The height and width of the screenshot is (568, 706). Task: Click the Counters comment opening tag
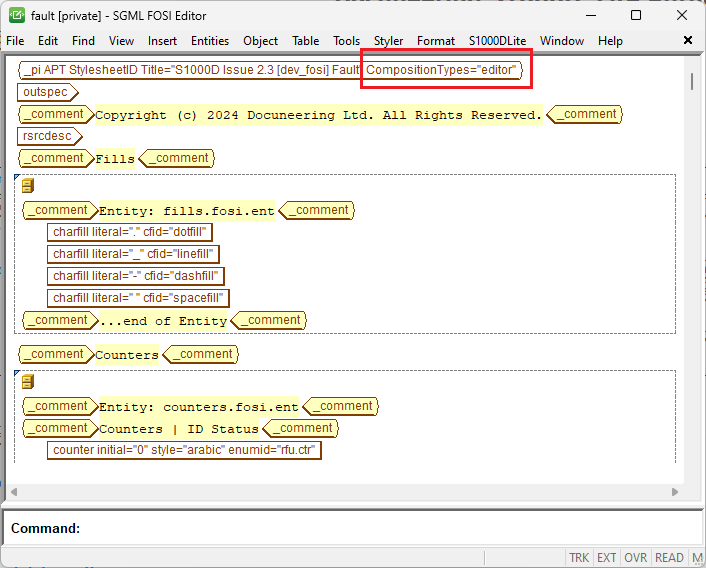tap(56, 354)
